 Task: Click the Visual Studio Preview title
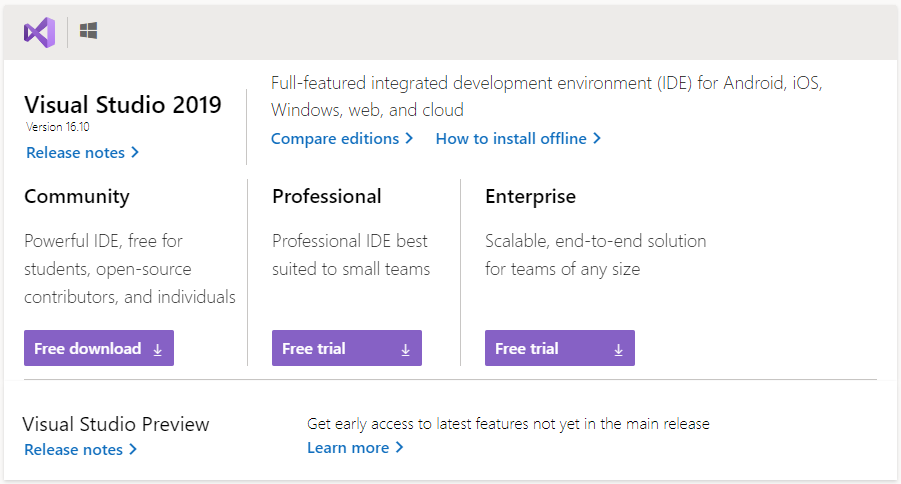(116, 424)
